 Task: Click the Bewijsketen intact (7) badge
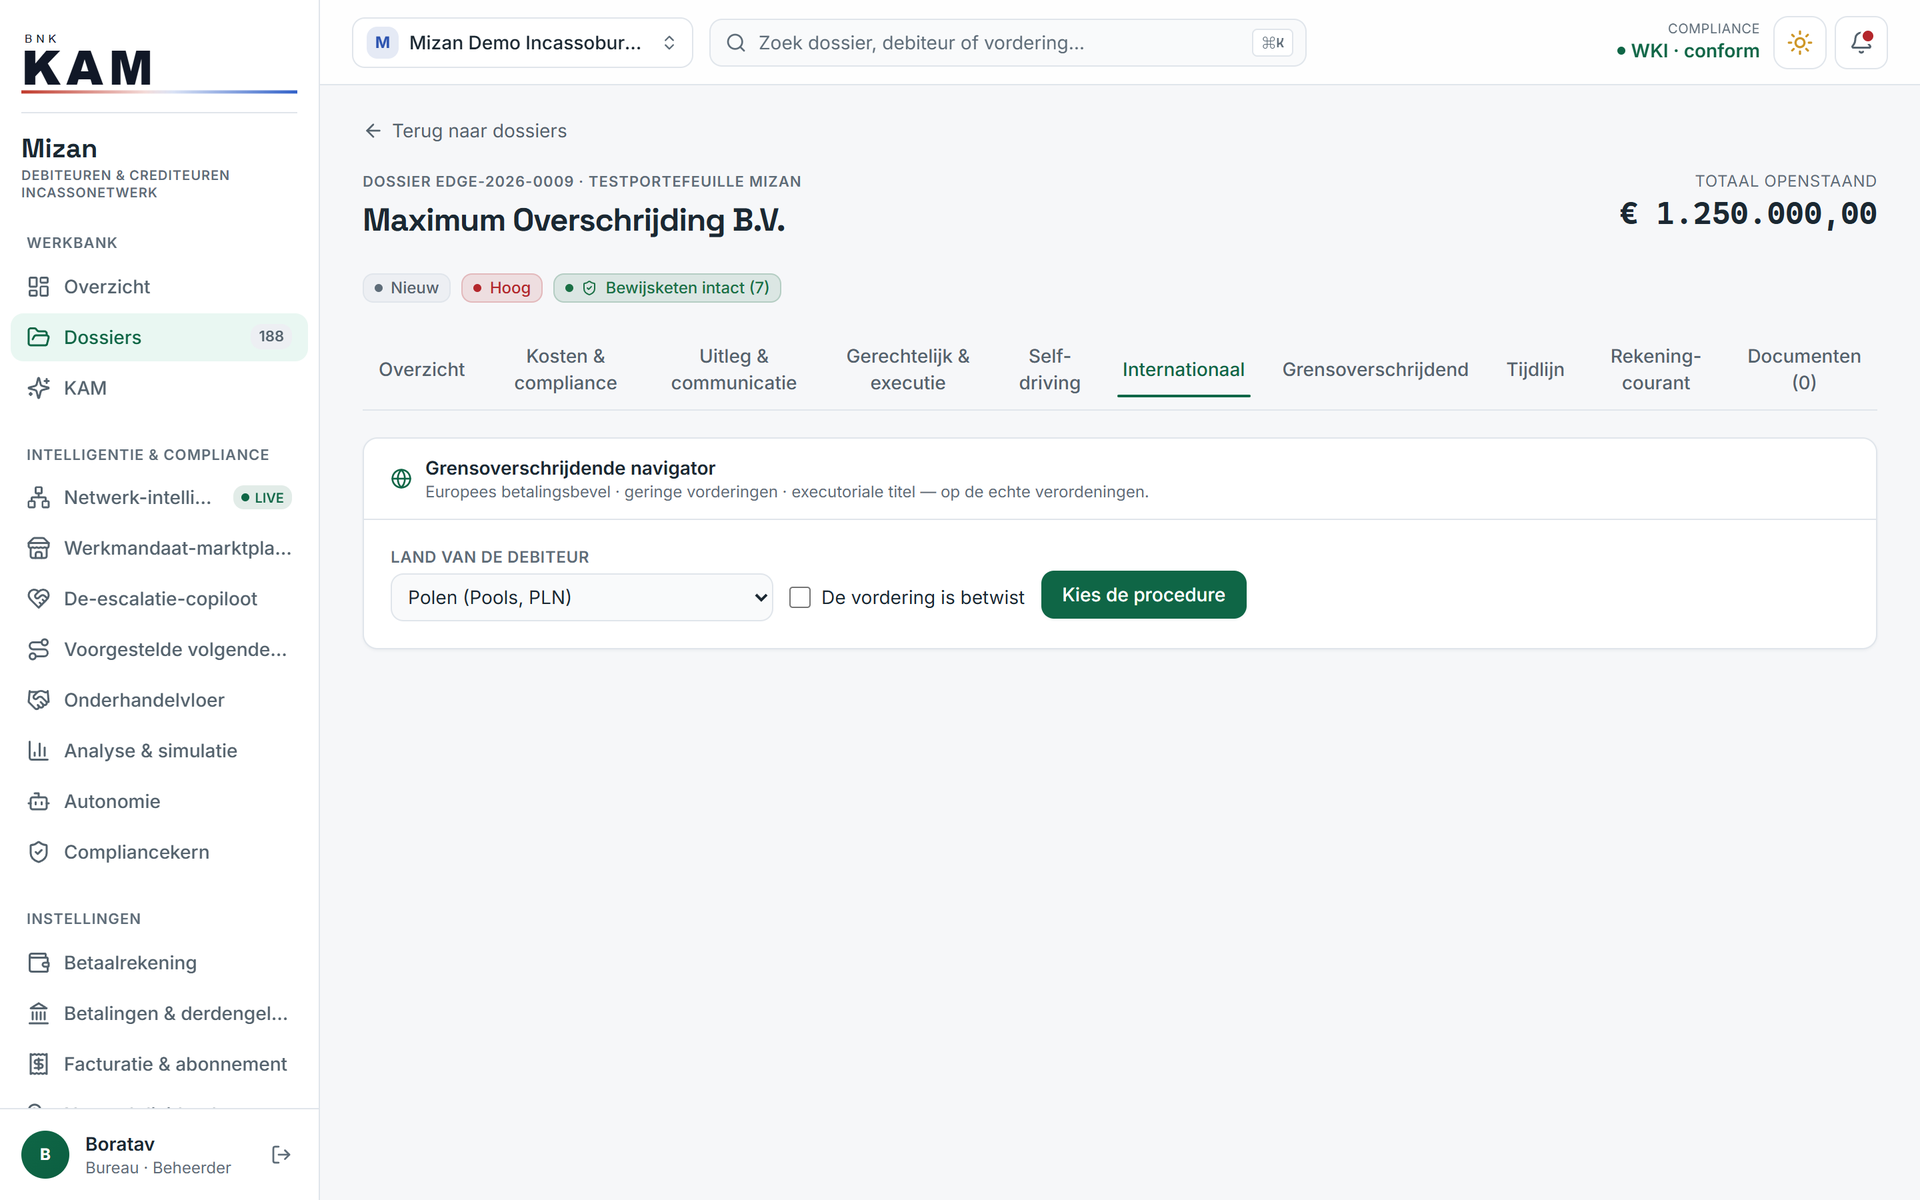(x=667, y=288)
